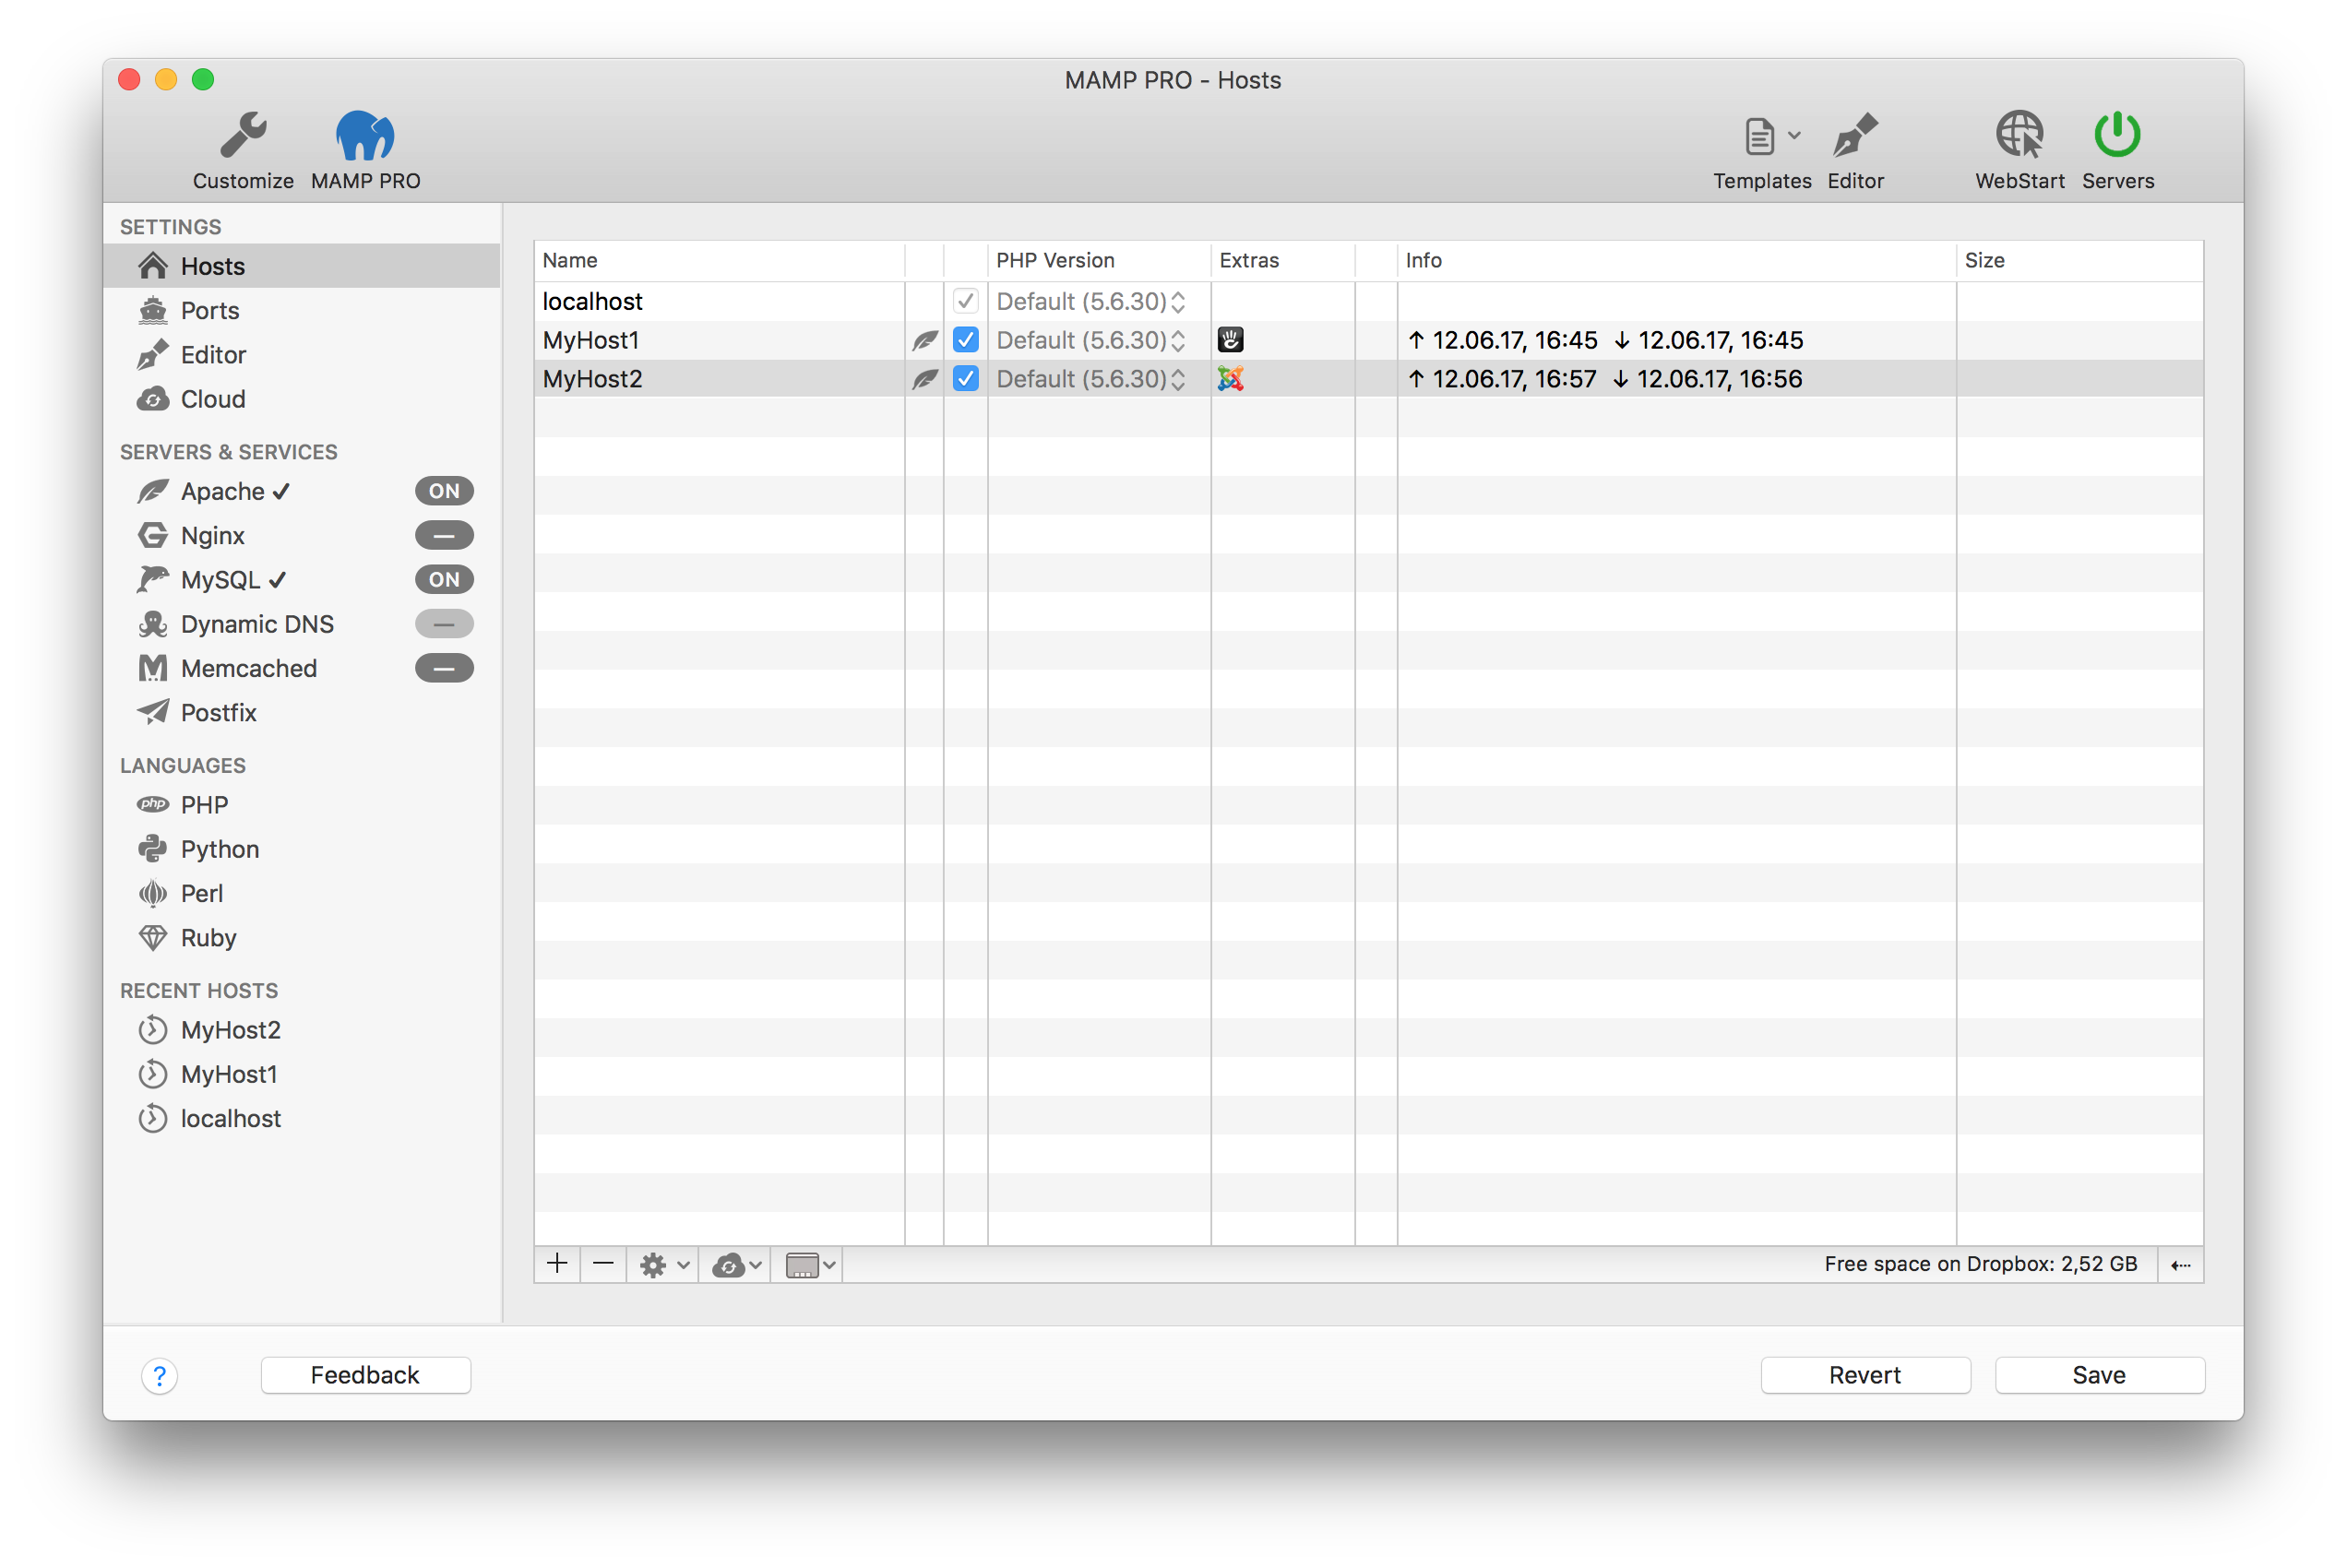This screenshot has width=2347, height=1568.
Task: Click the Memcached M icon in sidebar
Action: [152, 668]
